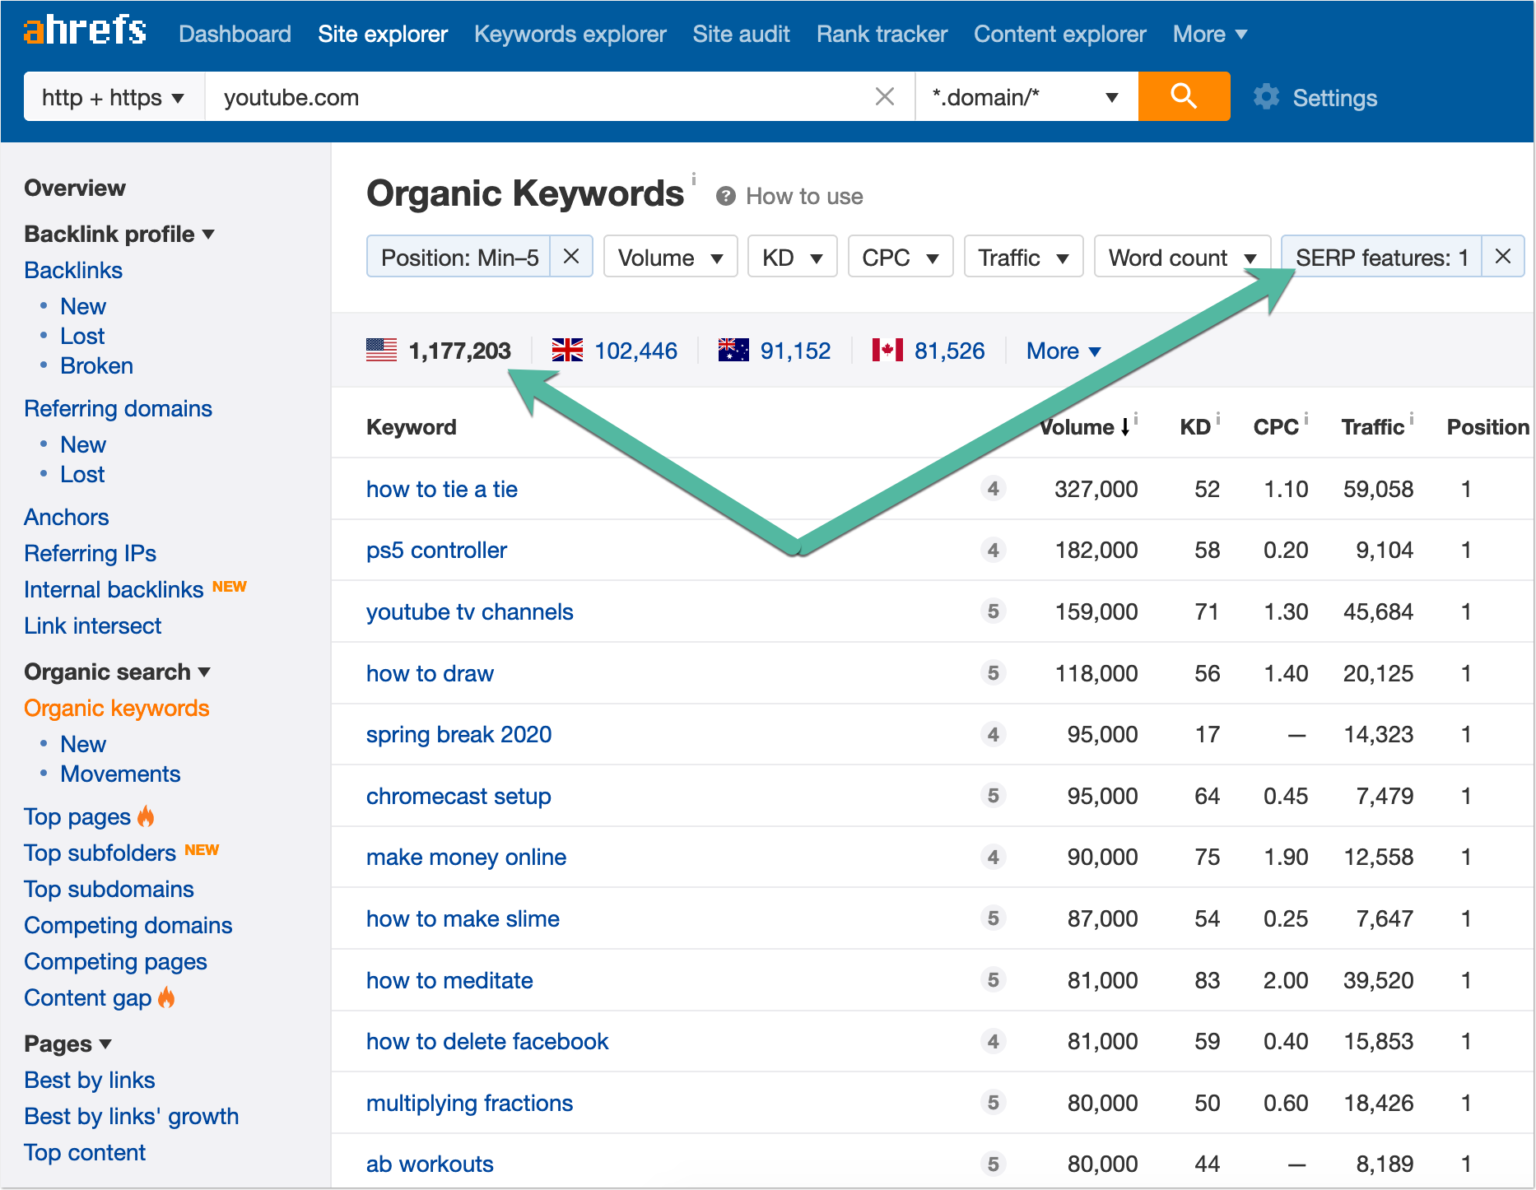The height and width of the screenshot is (1190, 1536).
Task: Expand the Volume filter dropdown
Action: [669, 257]
